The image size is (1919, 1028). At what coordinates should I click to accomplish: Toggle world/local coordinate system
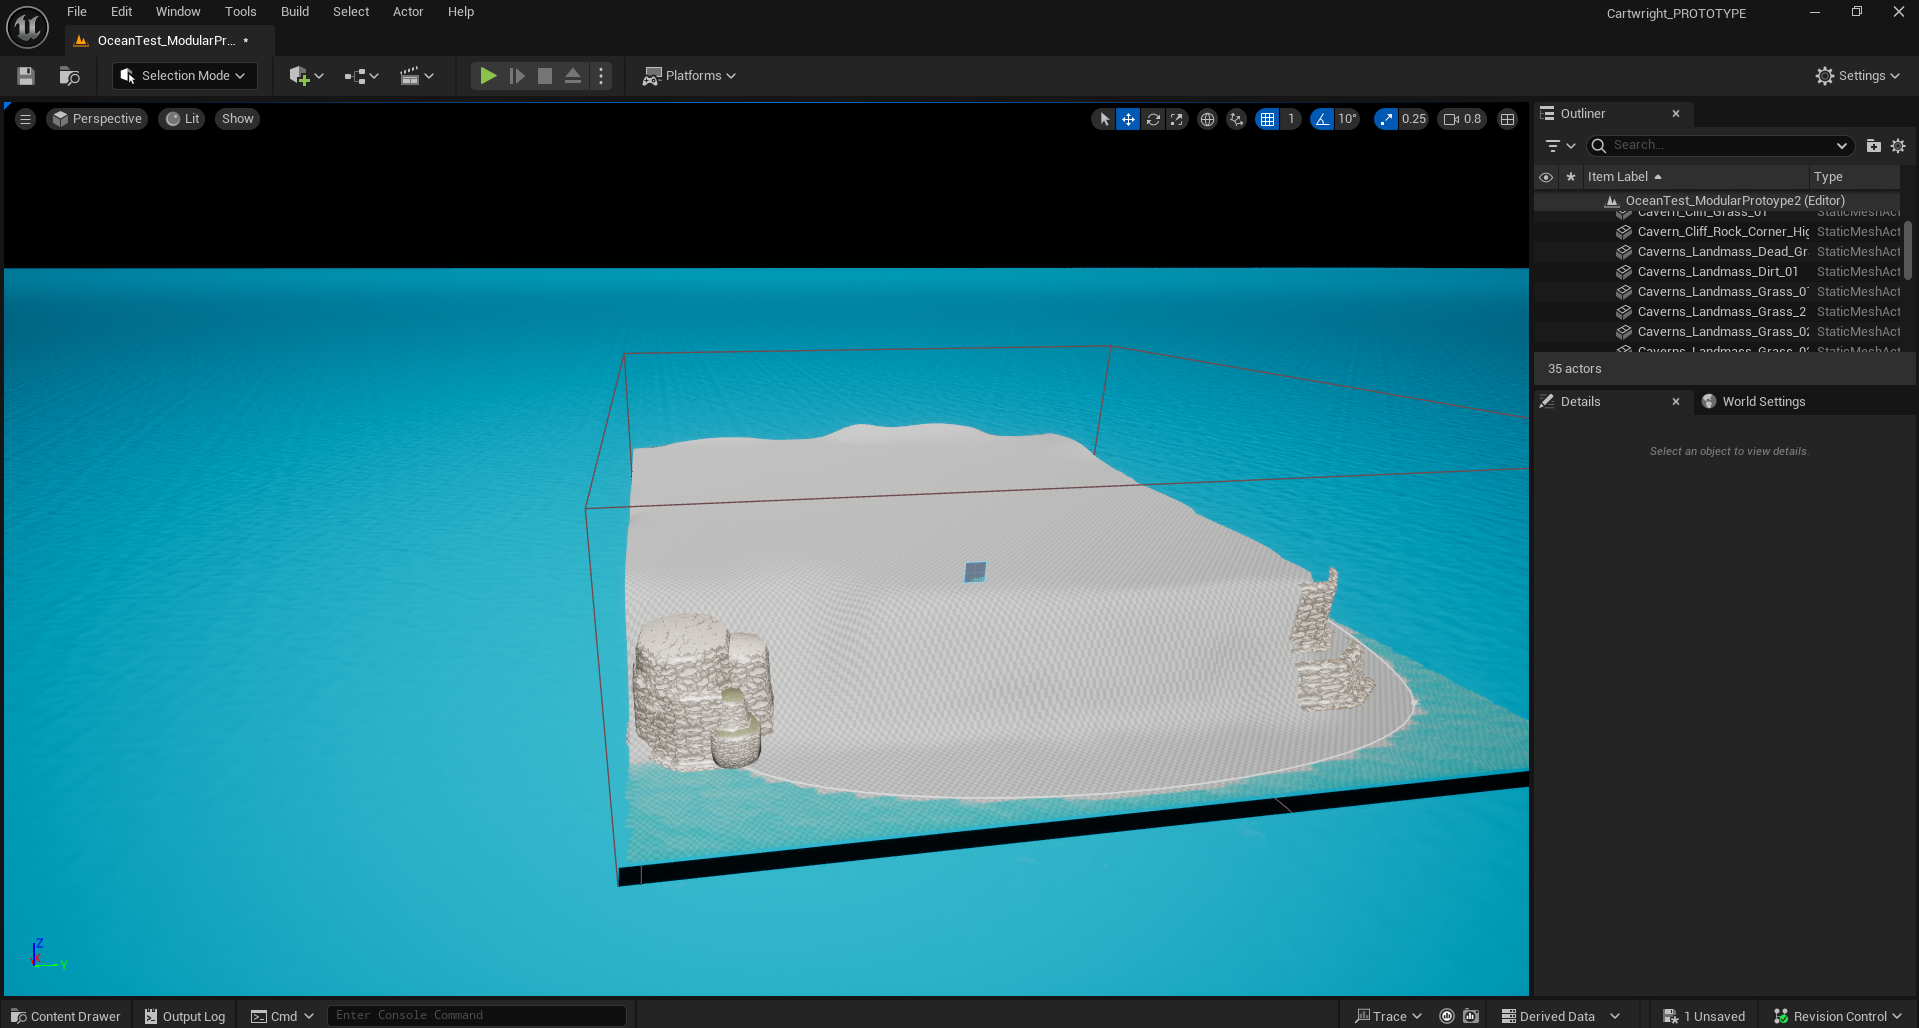click(1207, 119)
